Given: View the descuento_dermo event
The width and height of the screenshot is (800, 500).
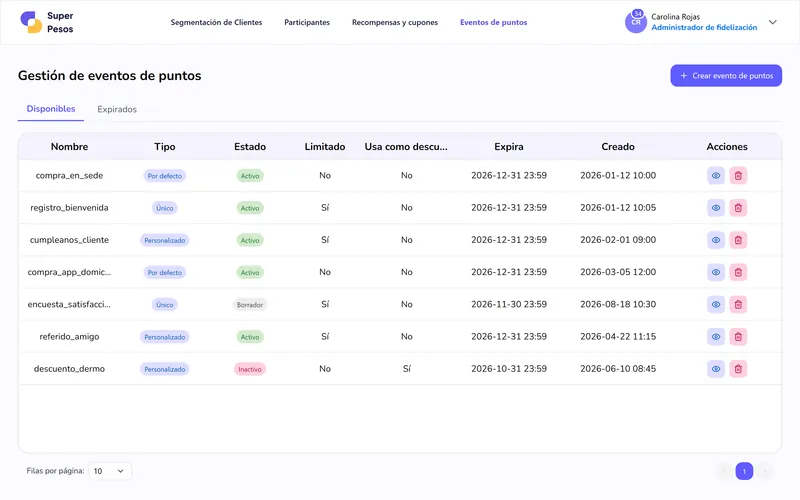Looking at the screenshot, I should (x=716, y=369).
